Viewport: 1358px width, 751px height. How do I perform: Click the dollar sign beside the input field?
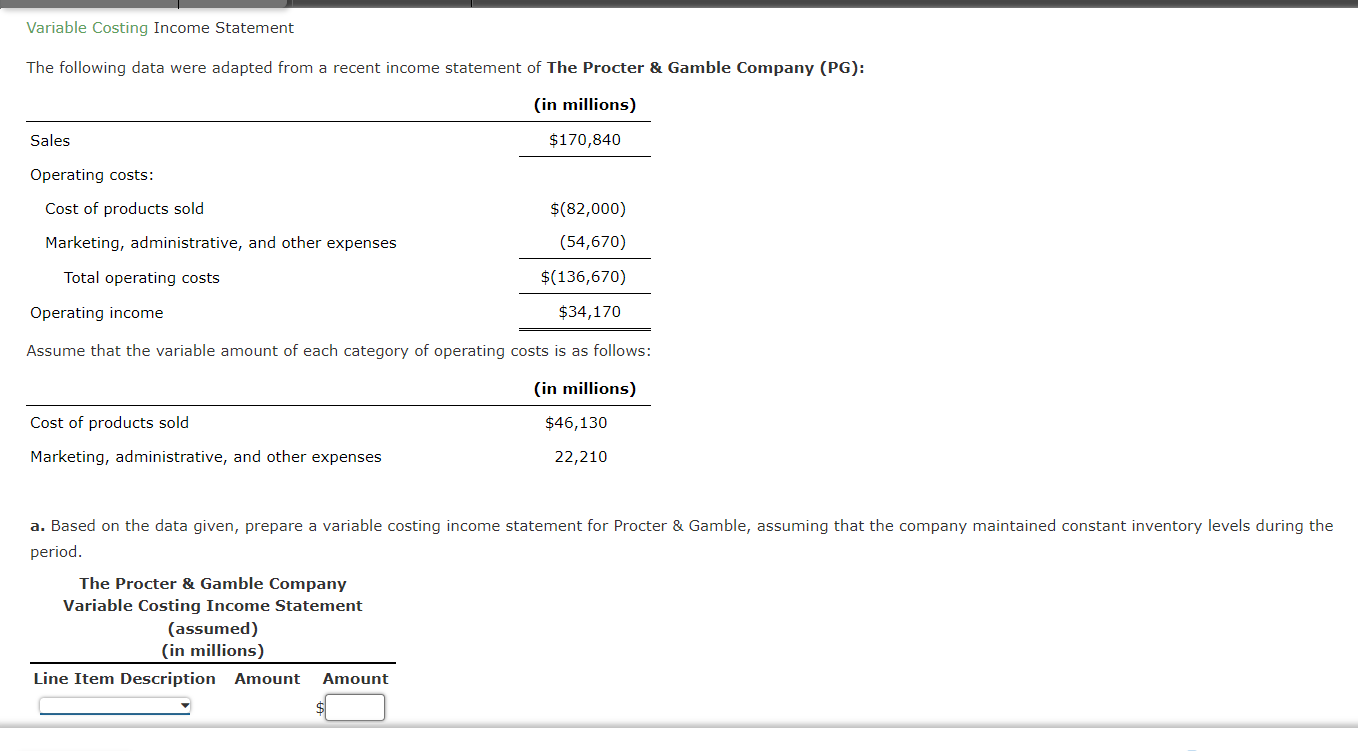[318, 707]
